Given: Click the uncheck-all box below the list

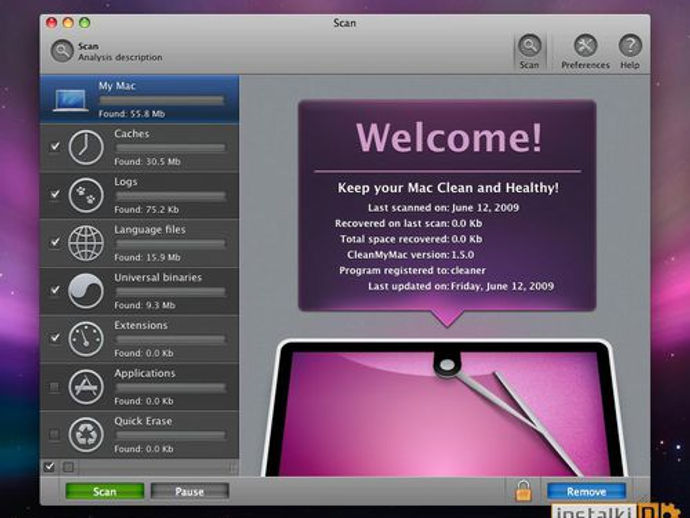Looking at the screenshot, I should click(68, 467).
